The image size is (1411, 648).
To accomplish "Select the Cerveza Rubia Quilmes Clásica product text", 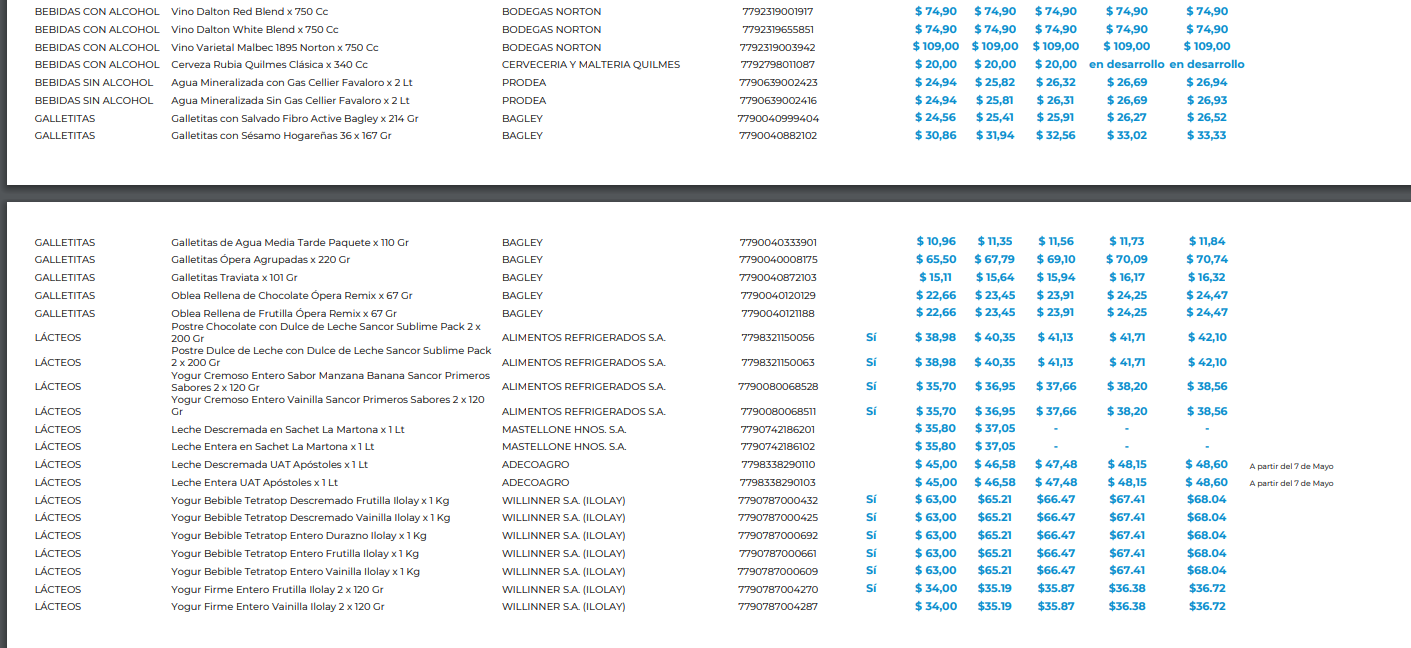I will 269,64.
